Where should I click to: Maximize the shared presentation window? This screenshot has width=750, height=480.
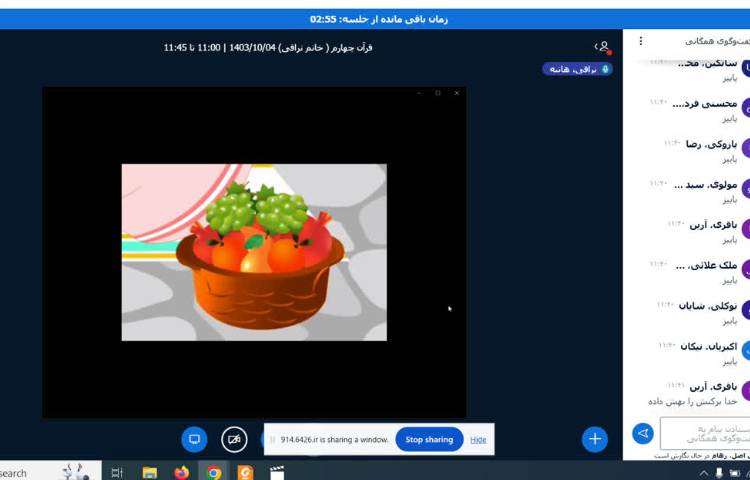click(x=438, y=93)
